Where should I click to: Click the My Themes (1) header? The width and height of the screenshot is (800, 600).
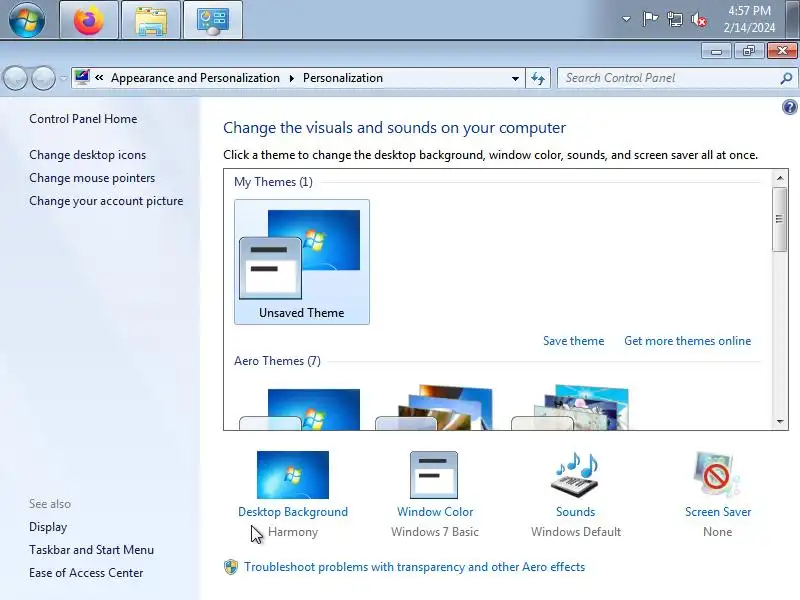273,182
